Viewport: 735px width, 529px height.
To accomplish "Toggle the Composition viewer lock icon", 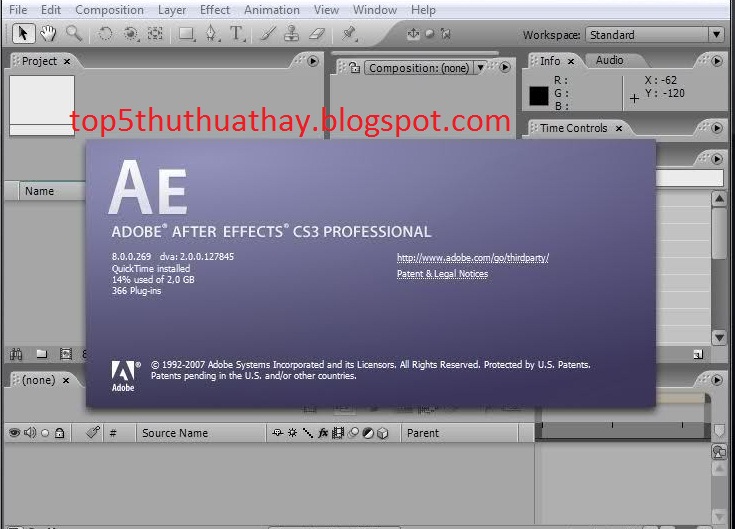I will tap(354, 68).
